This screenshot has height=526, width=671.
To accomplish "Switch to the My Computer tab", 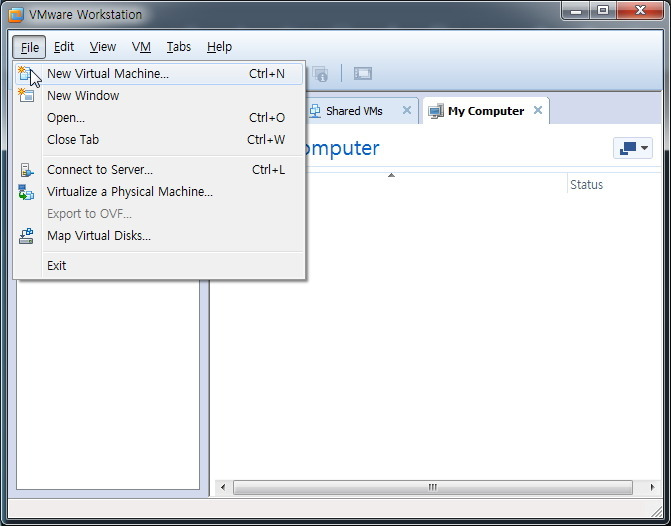I will pyautogui.click(x=486, y=111).
